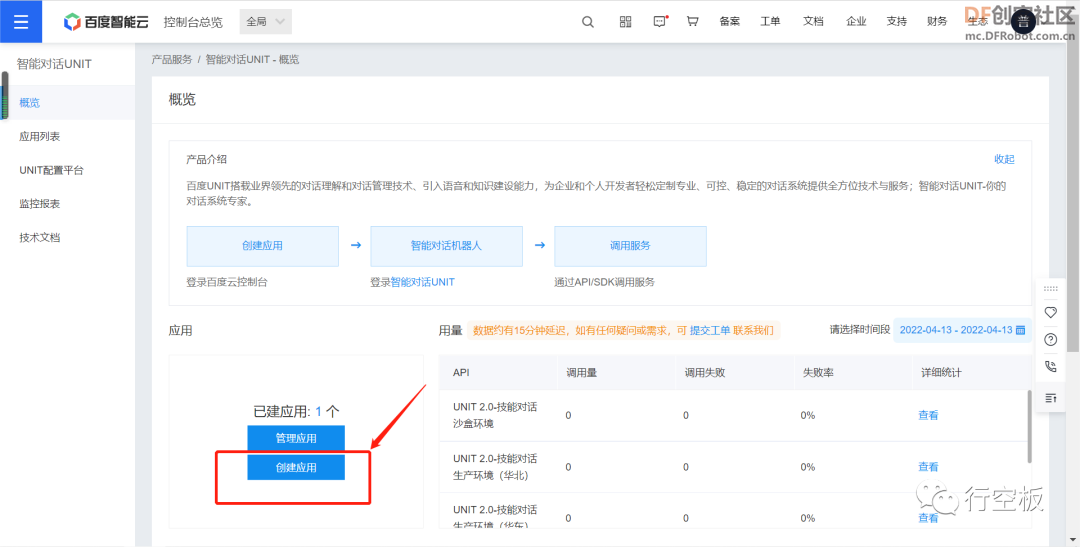Click the drag handle dots on the right panel
The height and width of the screenshot is (547, 1080).
click(x=1050, y=289)
